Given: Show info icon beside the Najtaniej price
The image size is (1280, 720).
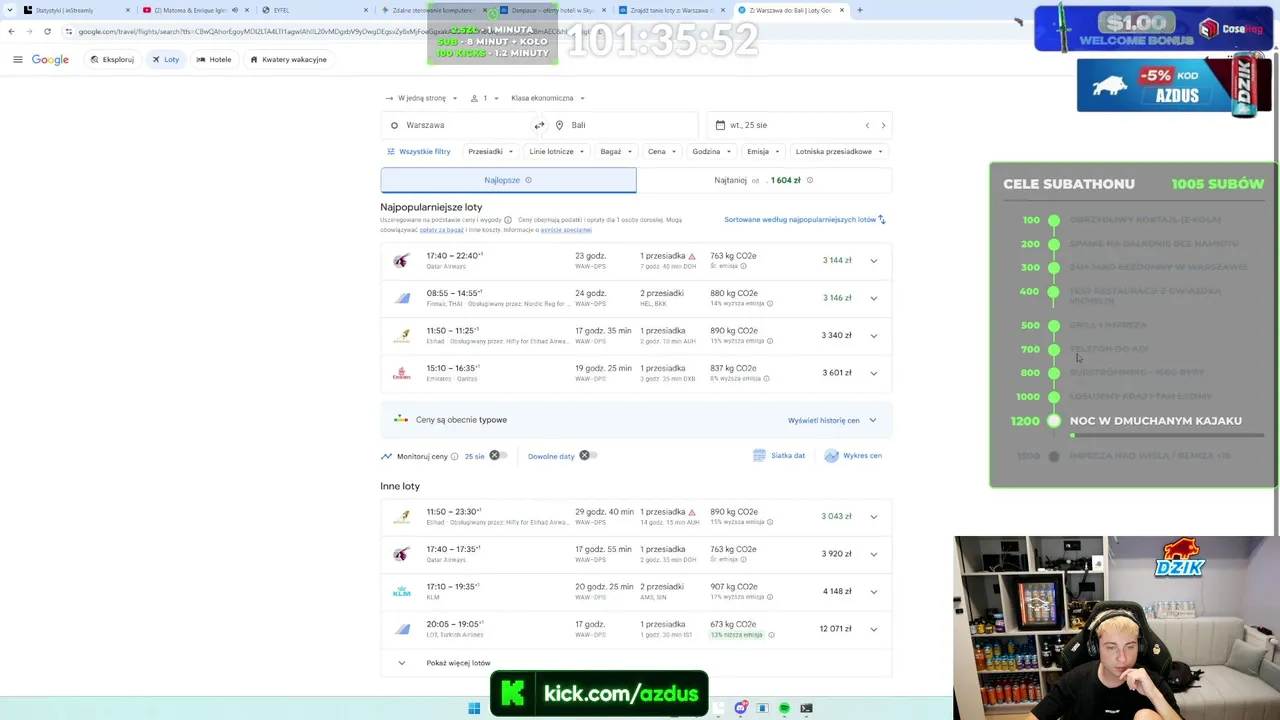Looking at the screenshot, I should tap(810, 180).
